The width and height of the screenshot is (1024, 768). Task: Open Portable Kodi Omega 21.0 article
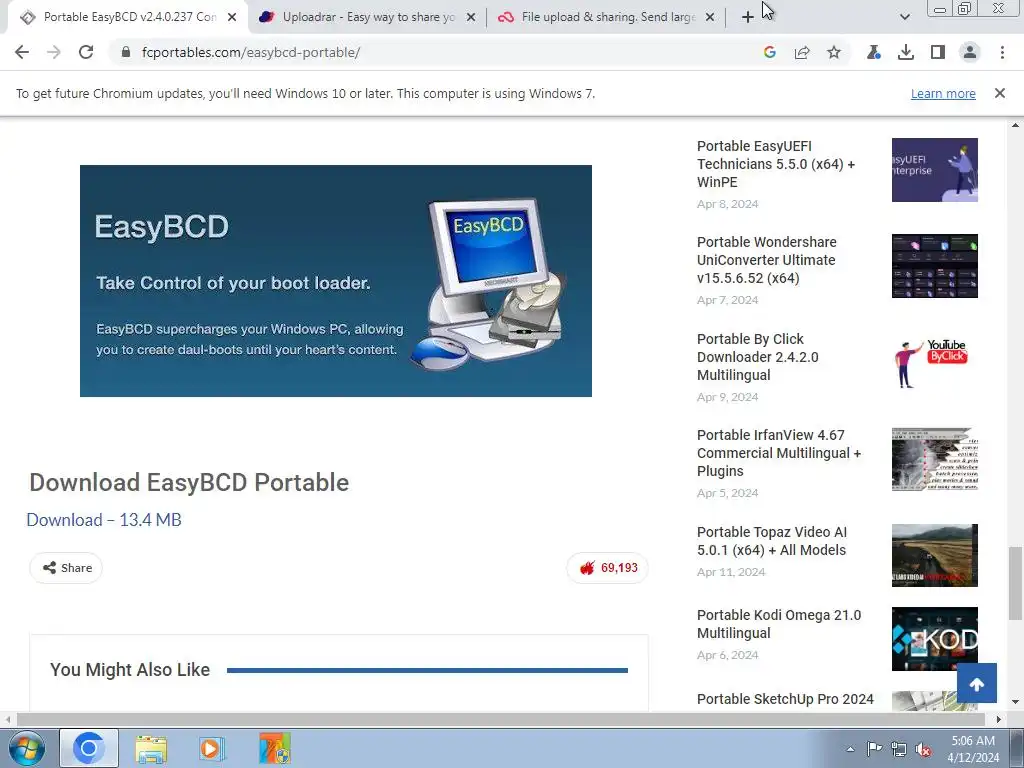pos(779,624)
